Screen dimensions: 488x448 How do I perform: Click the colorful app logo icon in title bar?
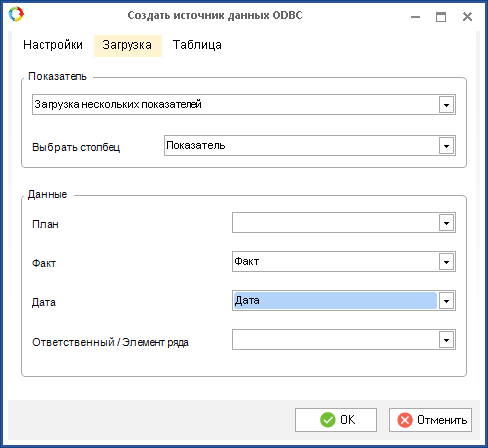point(16,14)
